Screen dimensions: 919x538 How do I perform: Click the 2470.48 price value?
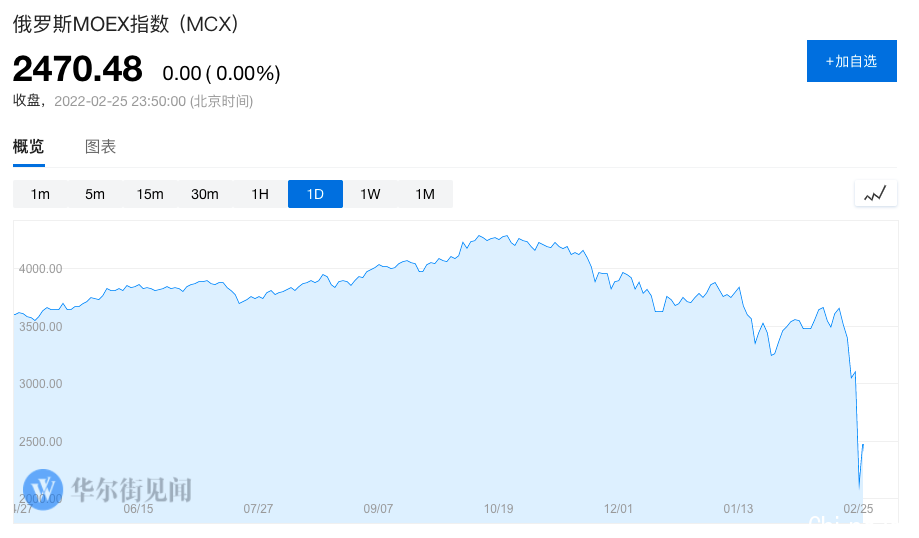pos(77,69)
